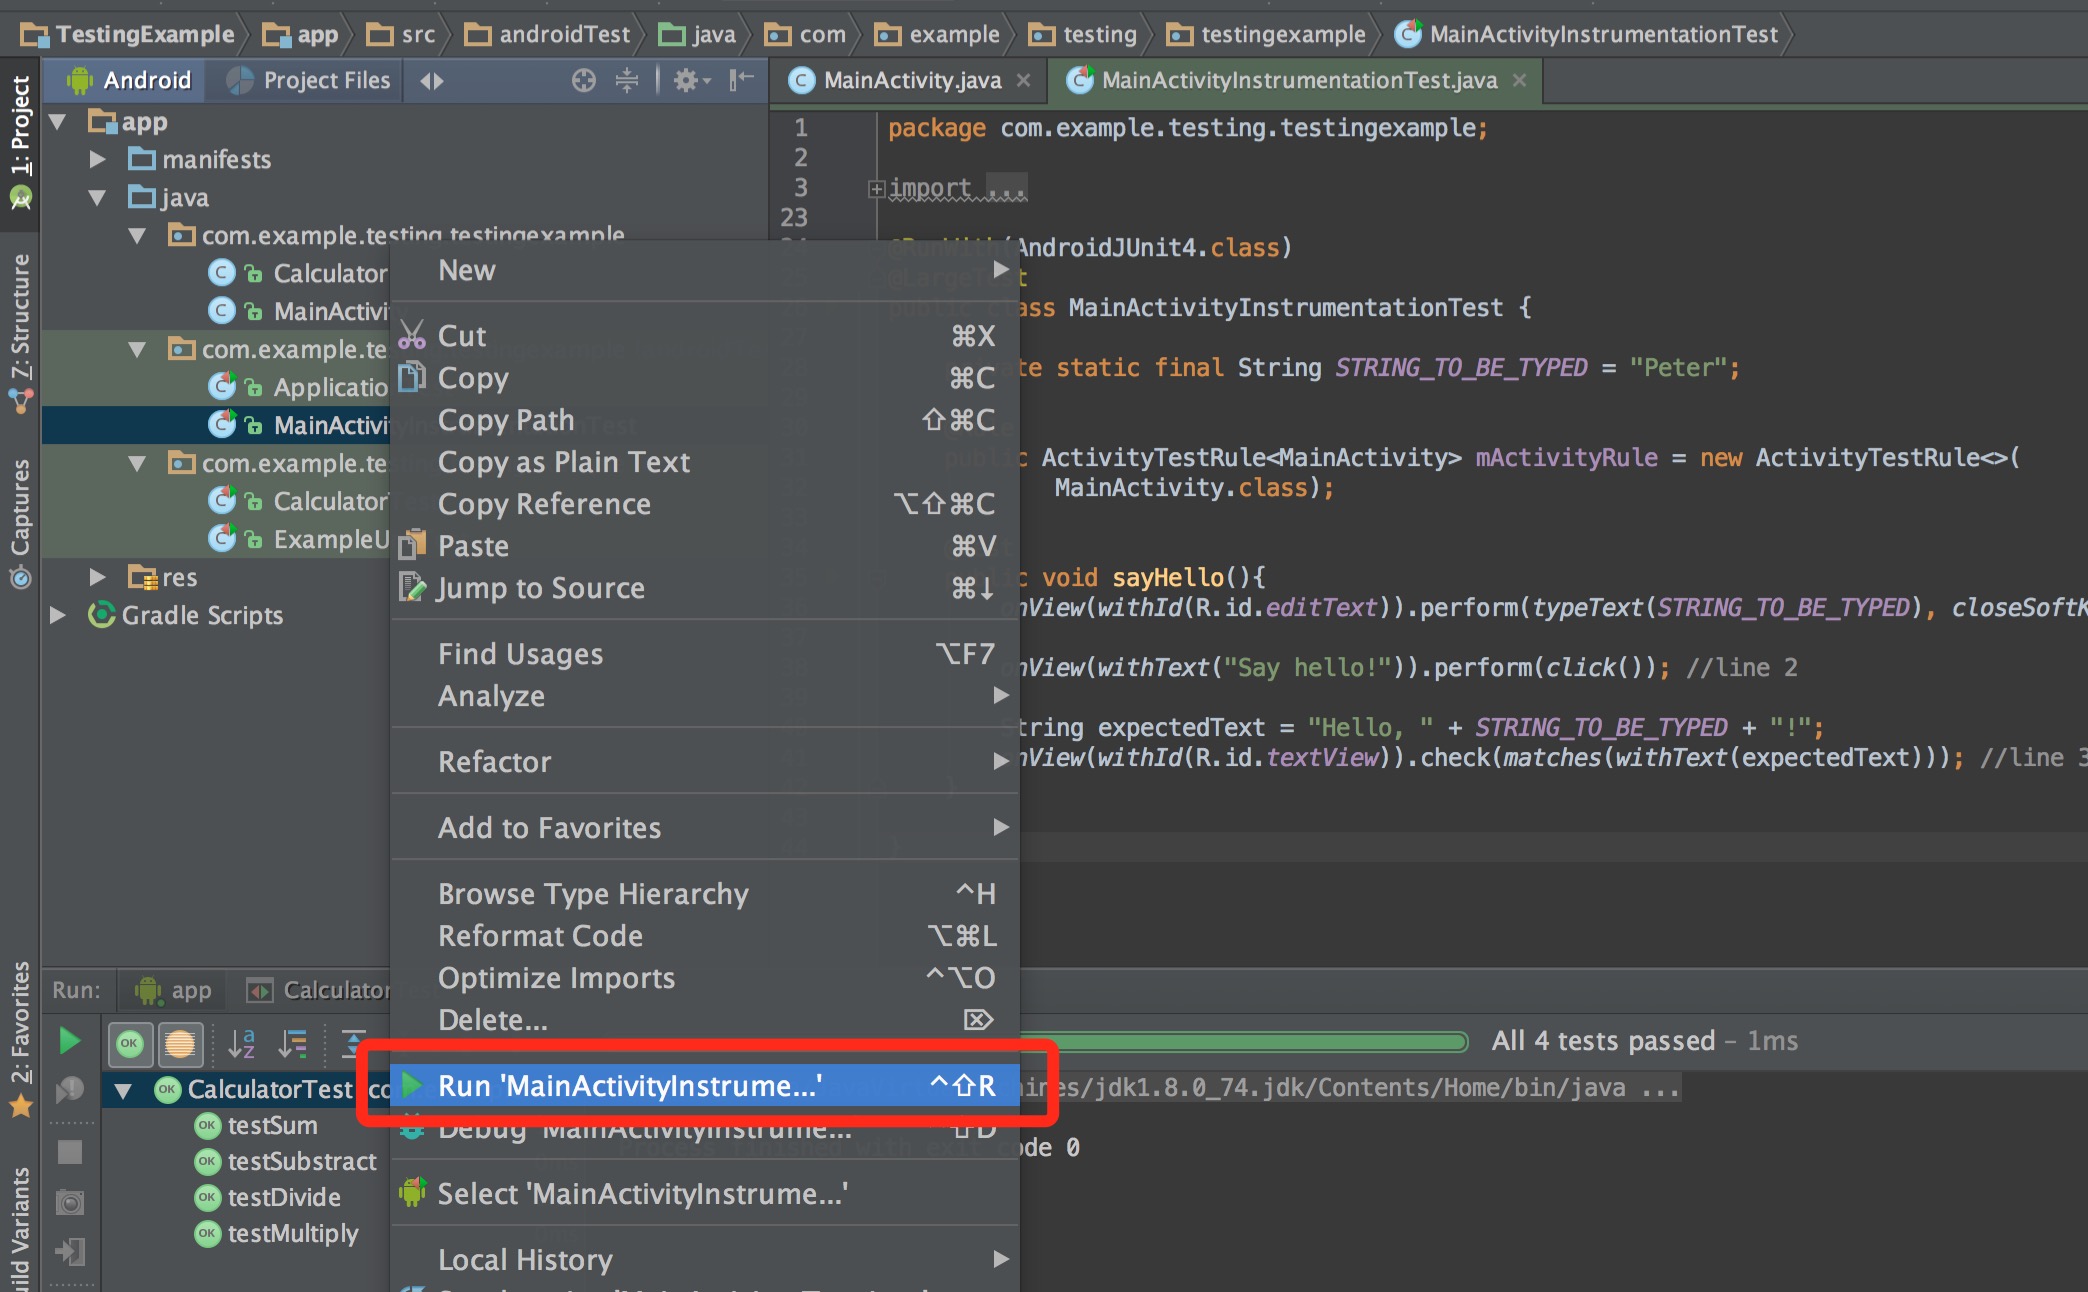Viewport: 2088px width, 1292px height.
Task: Close the MainActivity.java editor tab
Action: click(1023, 80)
